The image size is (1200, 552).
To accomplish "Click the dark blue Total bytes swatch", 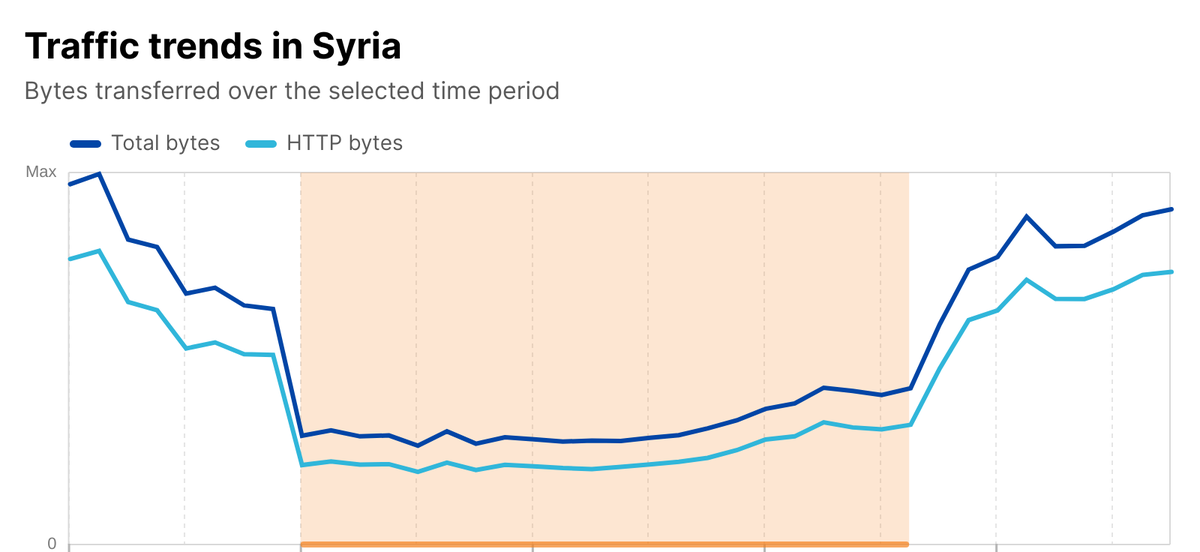I will (x=86, y=144).
